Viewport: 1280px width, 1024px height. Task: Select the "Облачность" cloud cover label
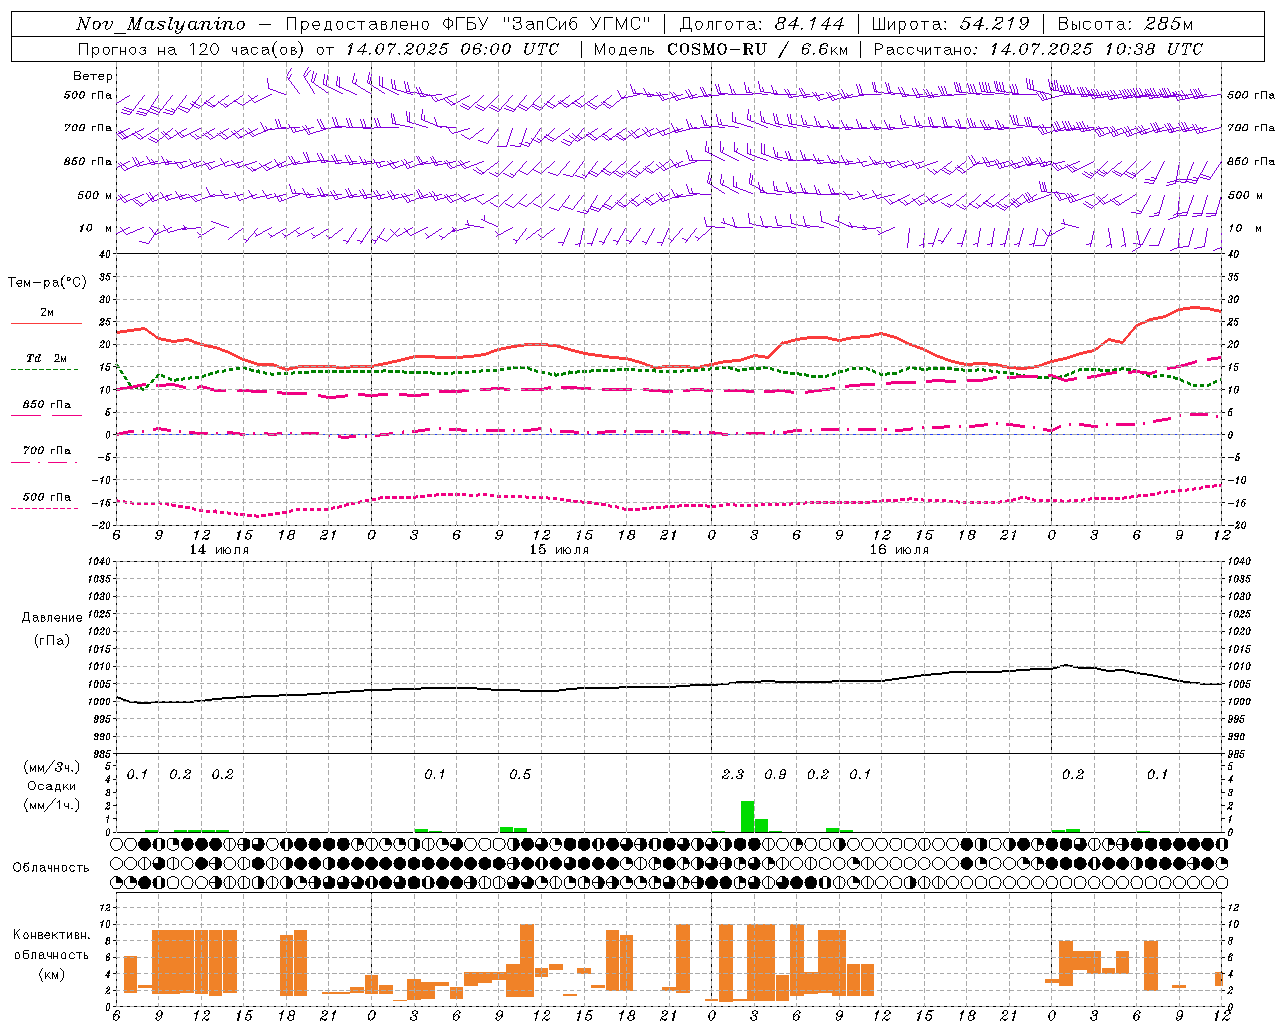point(51,868)
